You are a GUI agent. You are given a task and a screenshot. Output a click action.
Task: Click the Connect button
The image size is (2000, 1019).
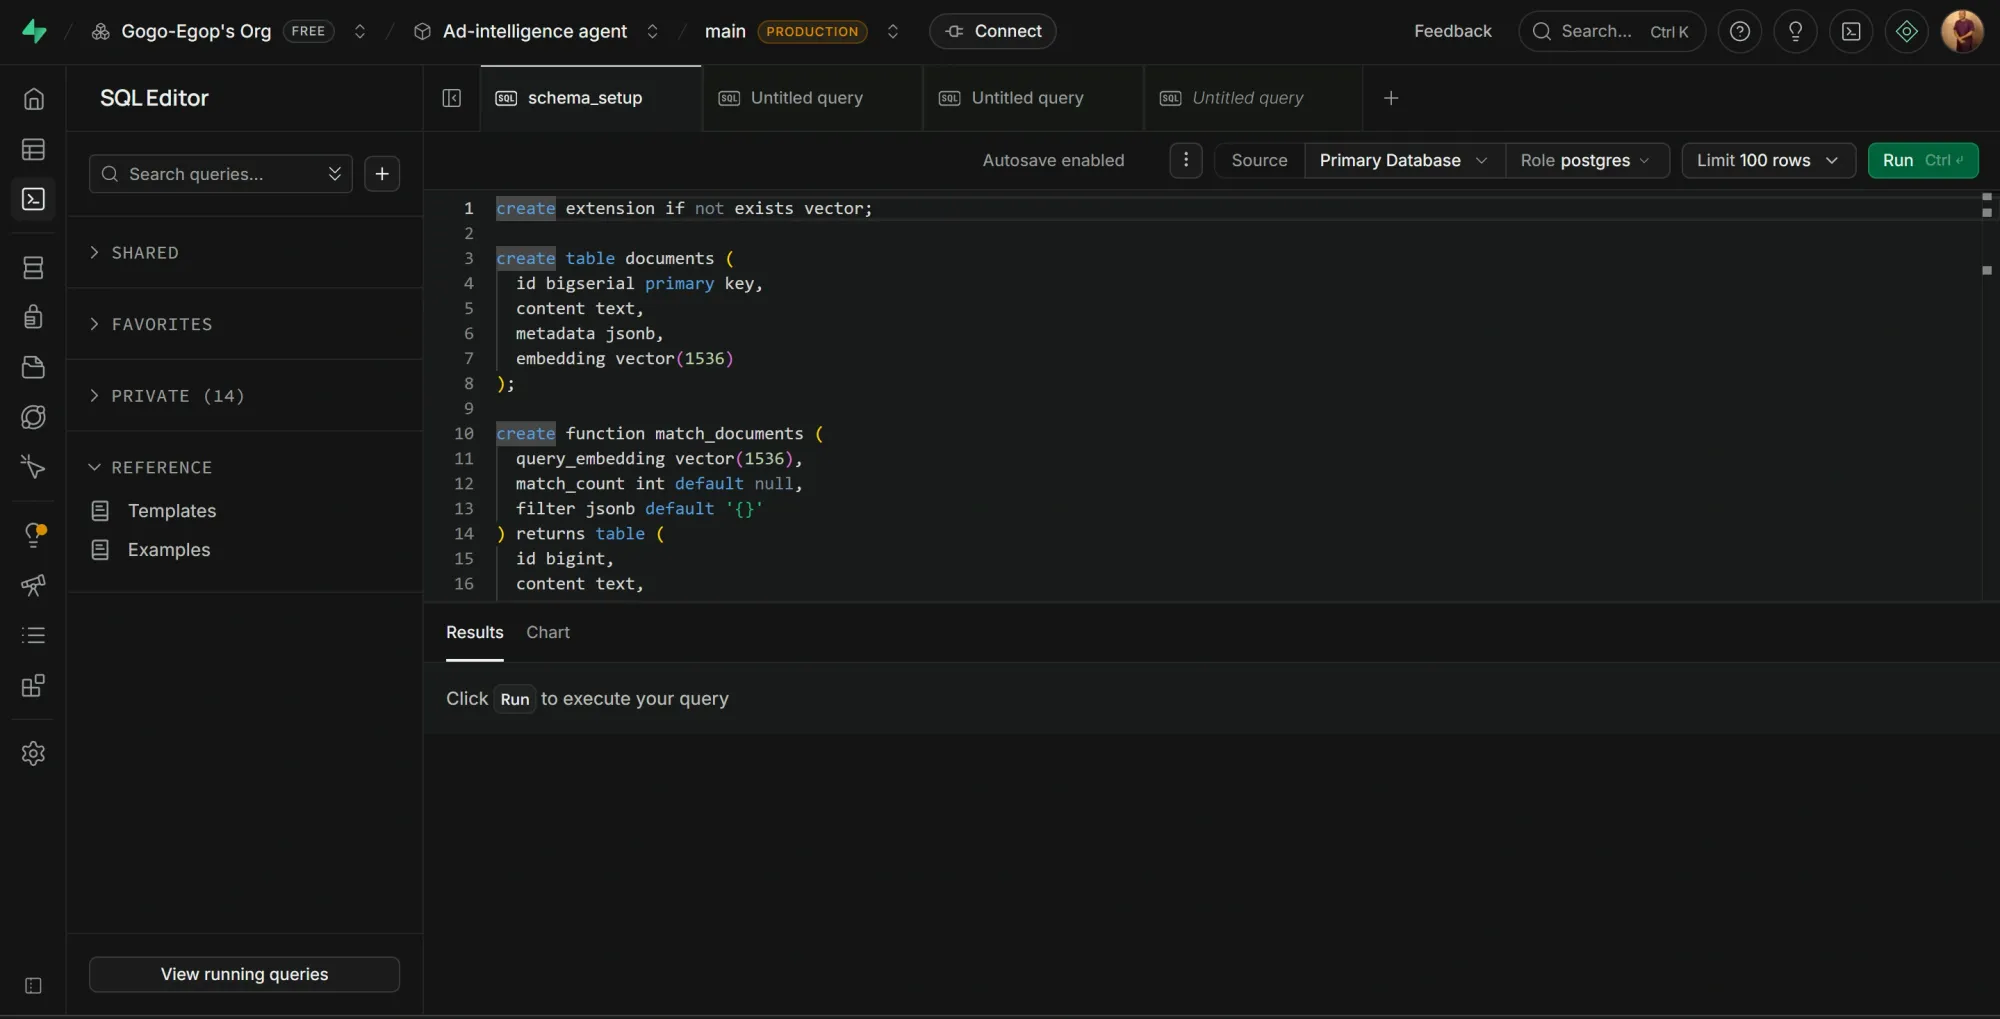[993, 31]
